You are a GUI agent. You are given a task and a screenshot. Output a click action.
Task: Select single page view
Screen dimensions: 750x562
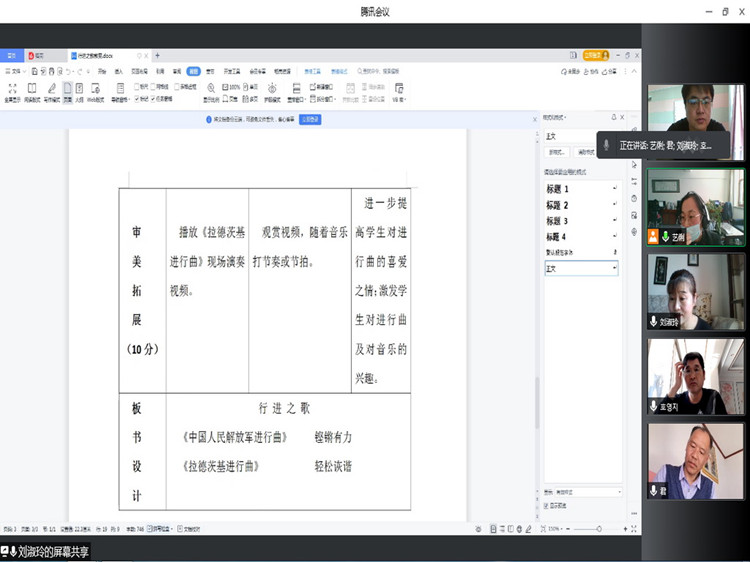click(251, 87)
